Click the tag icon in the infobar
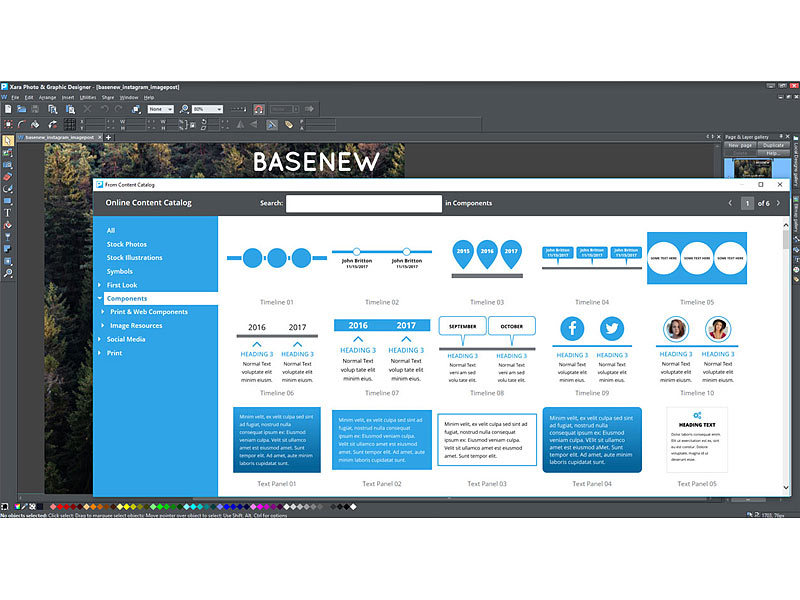 (288, 124)
